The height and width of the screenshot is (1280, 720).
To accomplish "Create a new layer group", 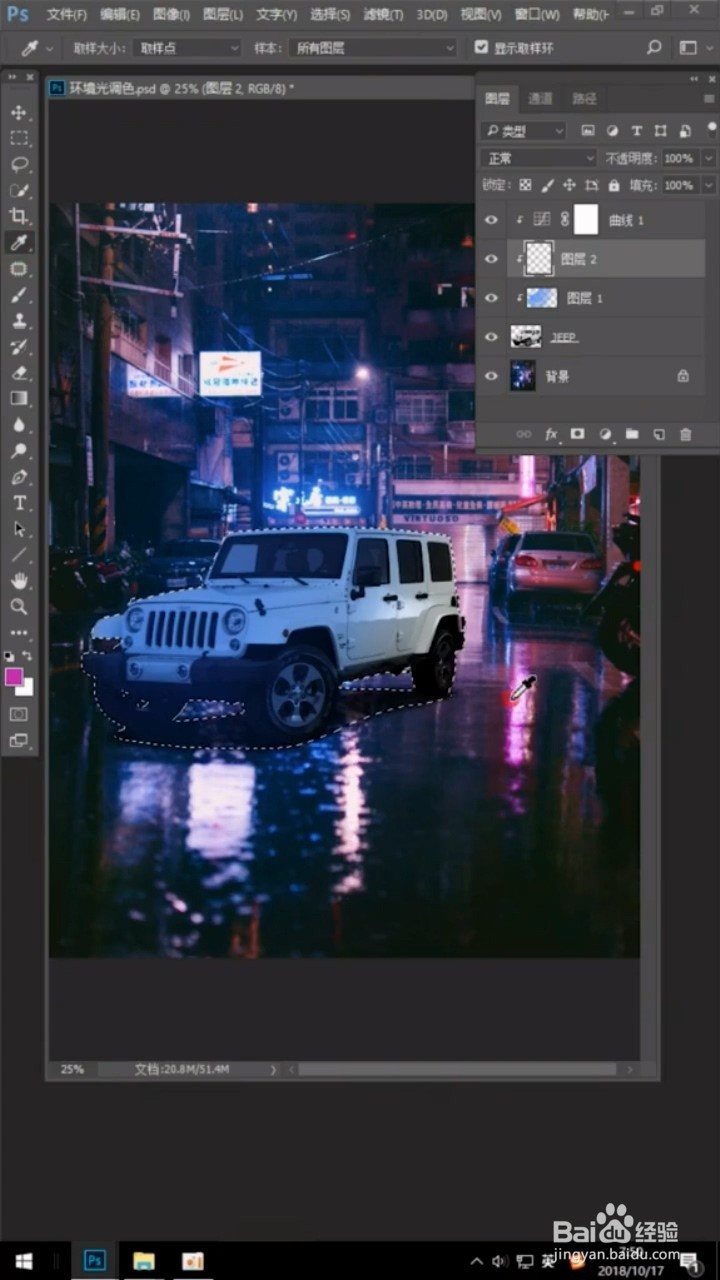I will [632, 434].
